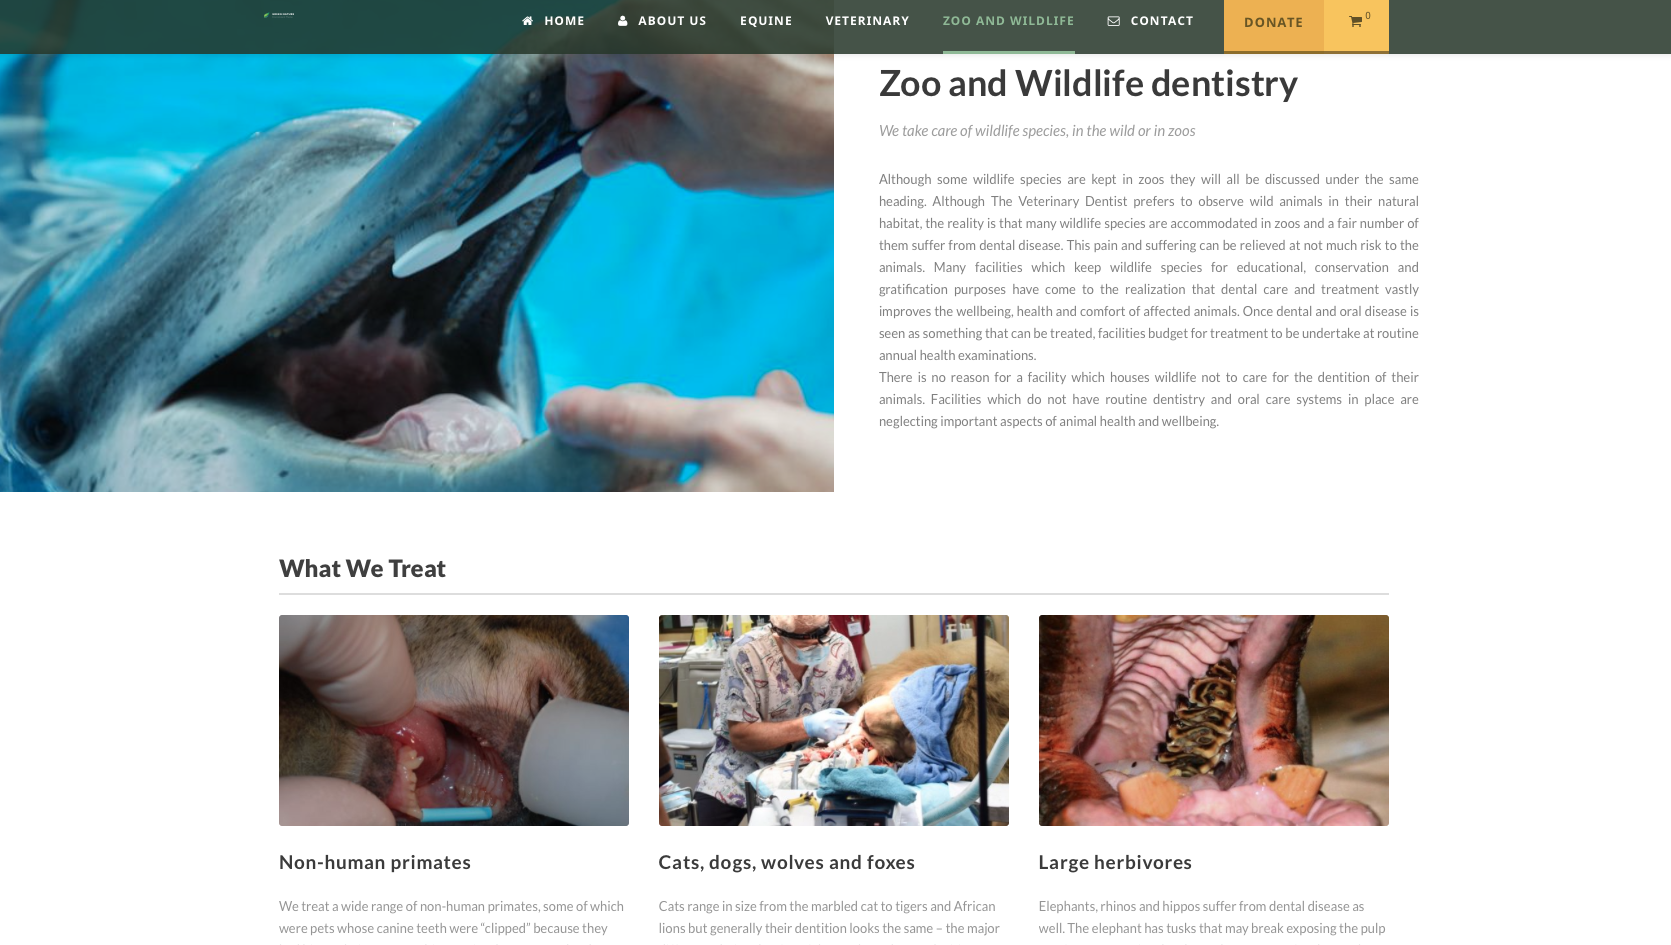Go to the Home menu link
This screenshot has width=1671, height=945.
564,21
